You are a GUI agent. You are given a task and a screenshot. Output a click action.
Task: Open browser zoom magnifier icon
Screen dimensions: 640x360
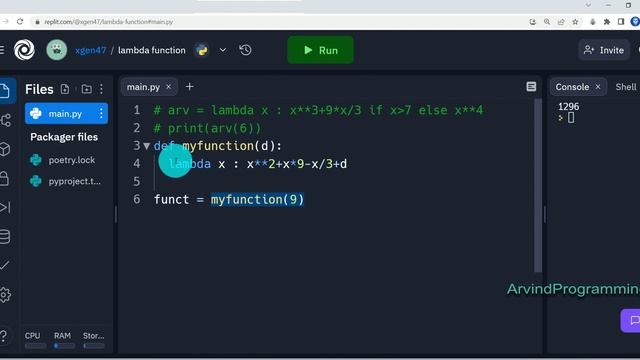pyautogui.click(x=547, y=22)
